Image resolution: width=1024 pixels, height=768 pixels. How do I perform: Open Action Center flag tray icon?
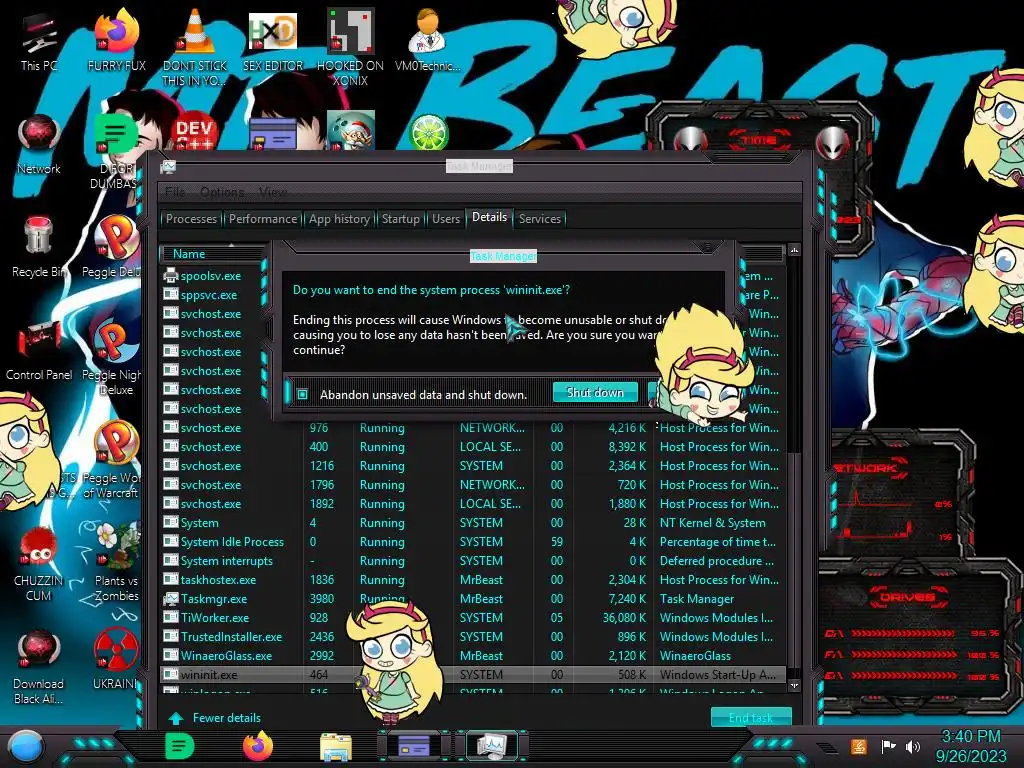tap(888, 746)
